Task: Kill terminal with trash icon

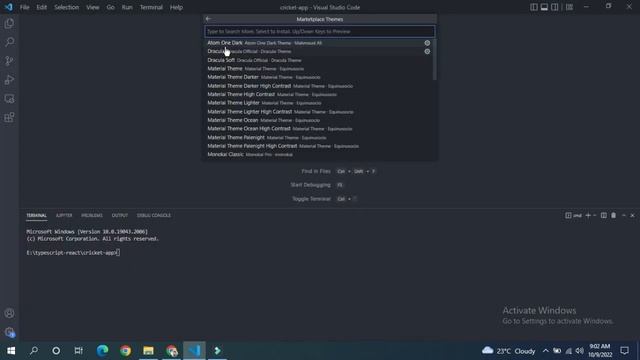Action: click(x=613, y=216)
